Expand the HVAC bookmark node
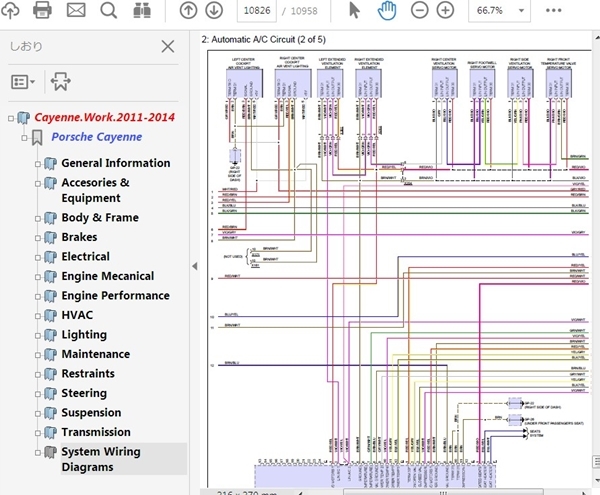600x495 pixels. 38,316
